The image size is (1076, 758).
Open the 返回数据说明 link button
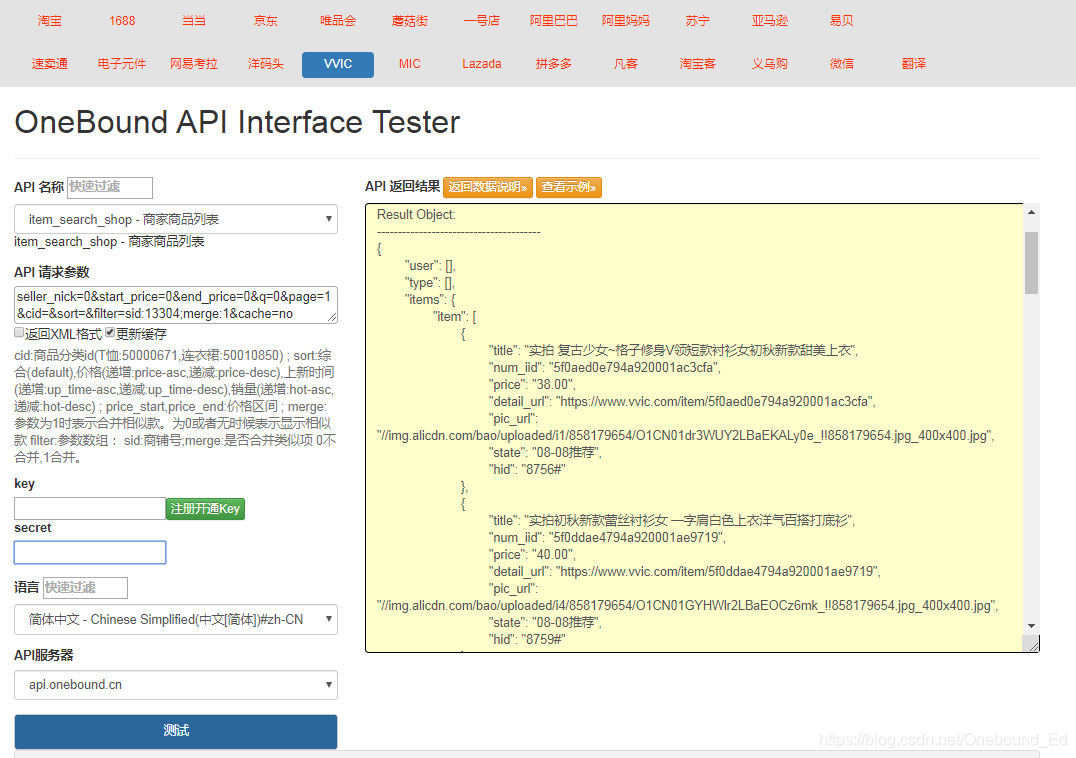click(x=488, y=187)
